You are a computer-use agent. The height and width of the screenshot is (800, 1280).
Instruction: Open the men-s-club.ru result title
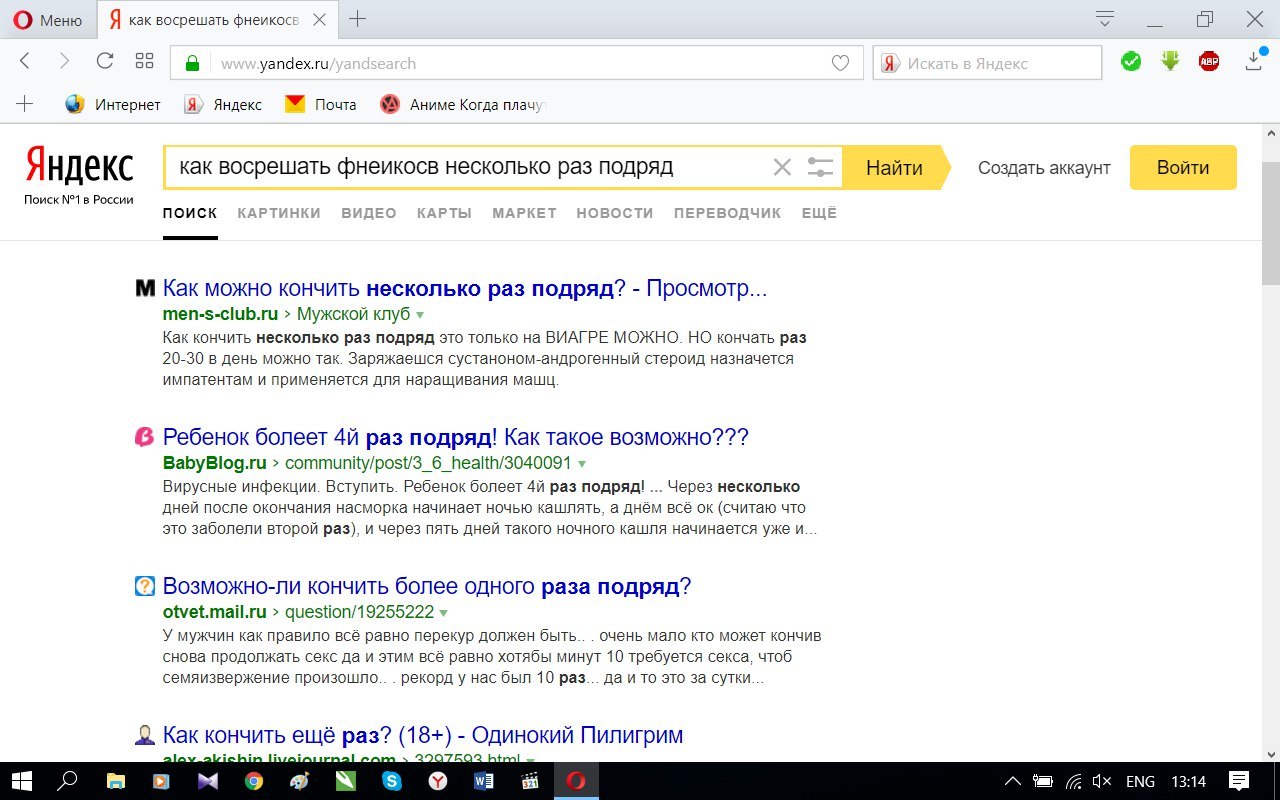pos(465,289)
